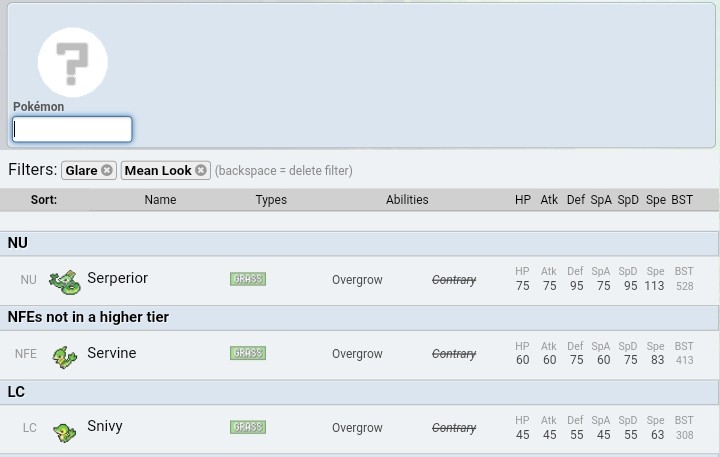Image resolution: width=720 pixels, height=457 pixels.
Task: Sort Pokémon by Spe stat
Action: pyautogui.click(x=656, y=200)
